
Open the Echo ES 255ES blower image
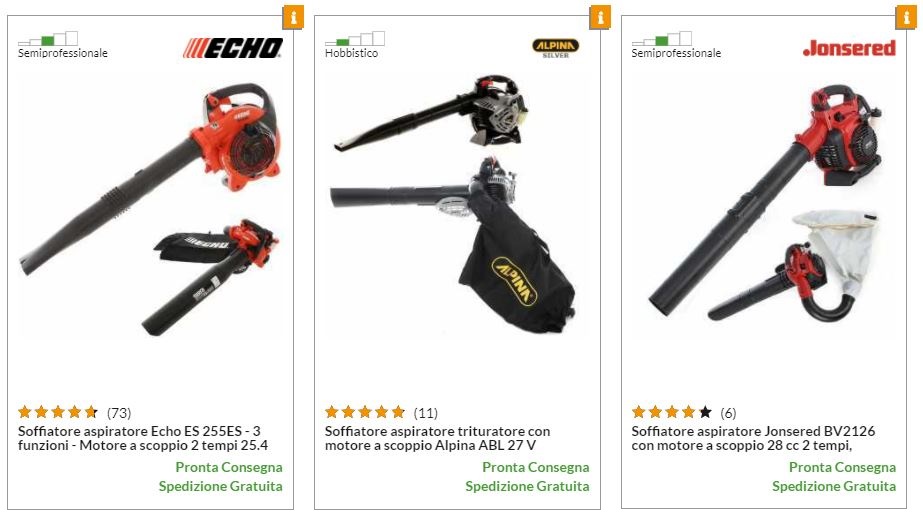coord(150,209)
